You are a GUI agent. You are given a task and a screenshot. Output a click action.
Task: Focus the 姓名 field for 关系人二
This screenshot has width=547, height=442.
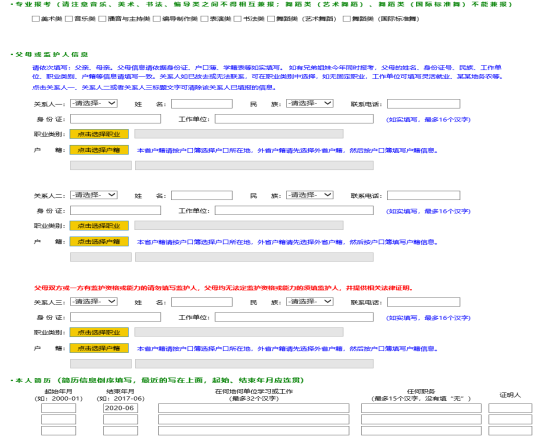click(202, 195)
